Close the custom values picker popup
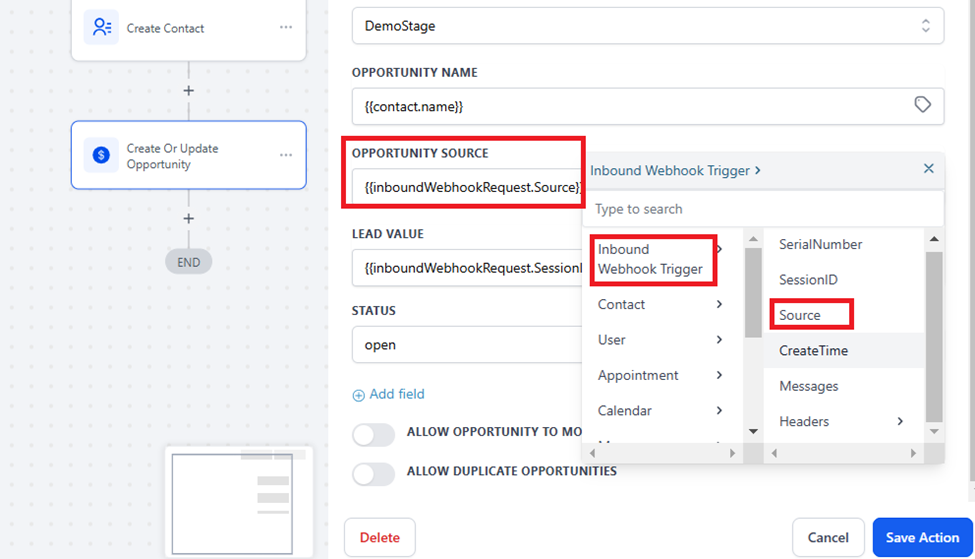 928,170
